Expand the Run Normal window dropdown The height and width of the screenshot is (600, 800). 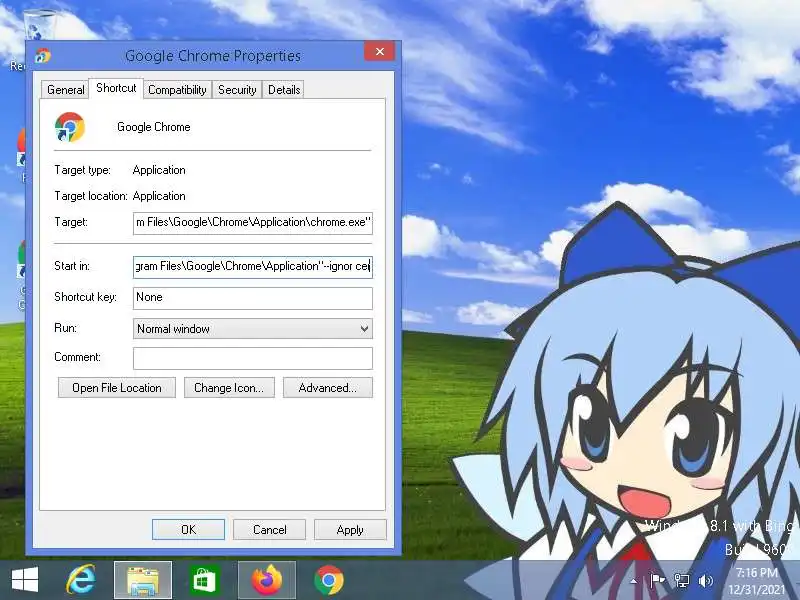[253, 329]
